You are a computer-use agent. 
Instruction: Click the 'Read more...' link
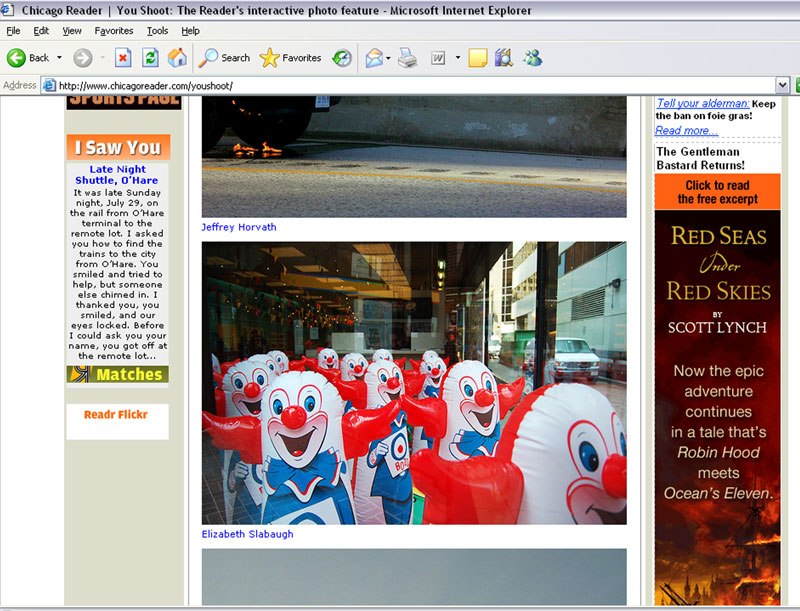coord(686,130)
